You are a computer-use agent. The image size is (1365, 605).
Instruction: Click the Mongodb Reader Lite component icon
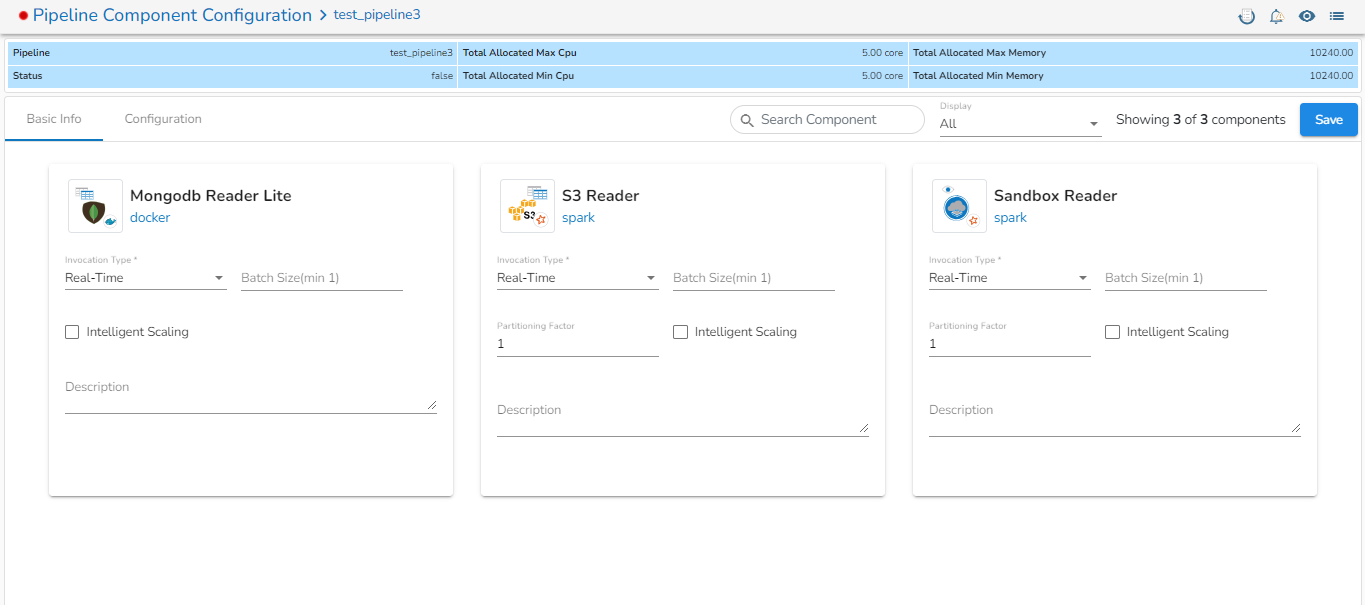click(x=95, y=206)
